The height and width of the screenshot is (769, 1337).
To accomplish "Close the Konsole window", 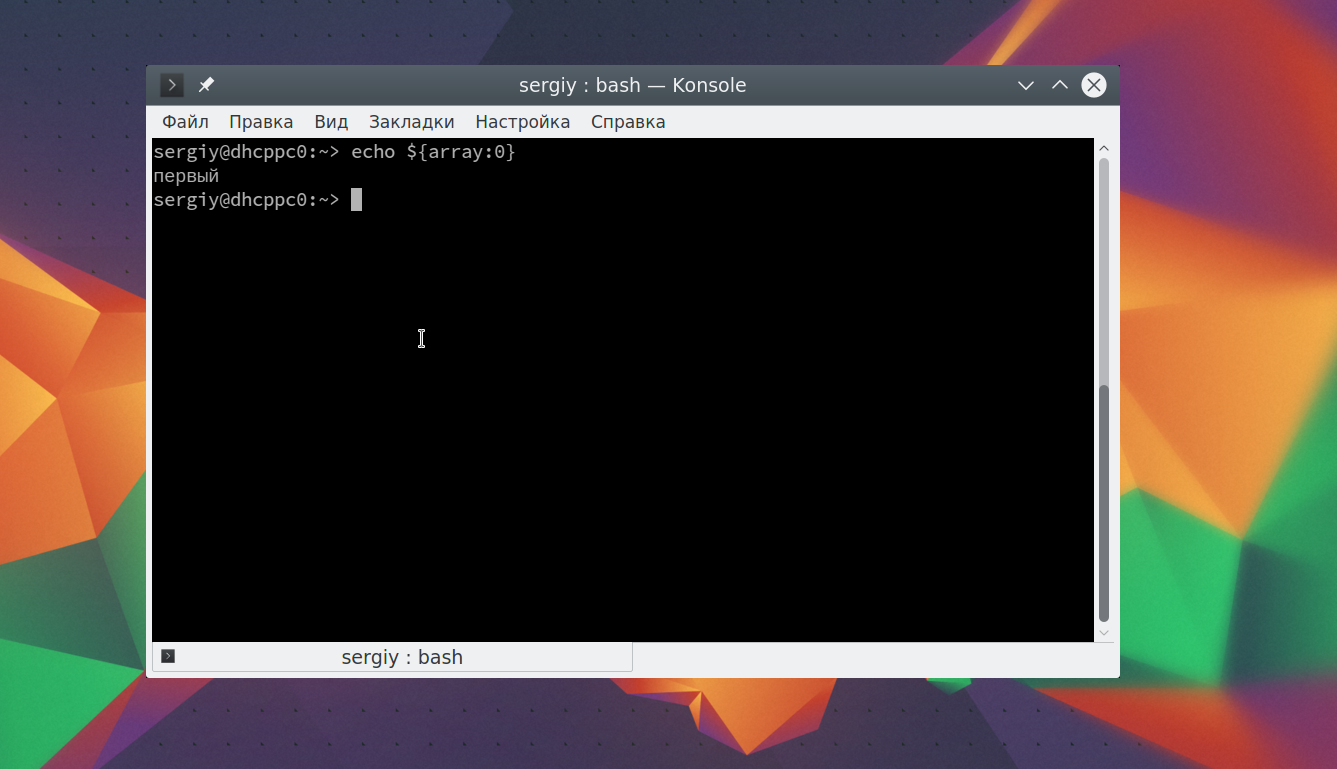I will pyautogui.click(x=1094, y=85).
